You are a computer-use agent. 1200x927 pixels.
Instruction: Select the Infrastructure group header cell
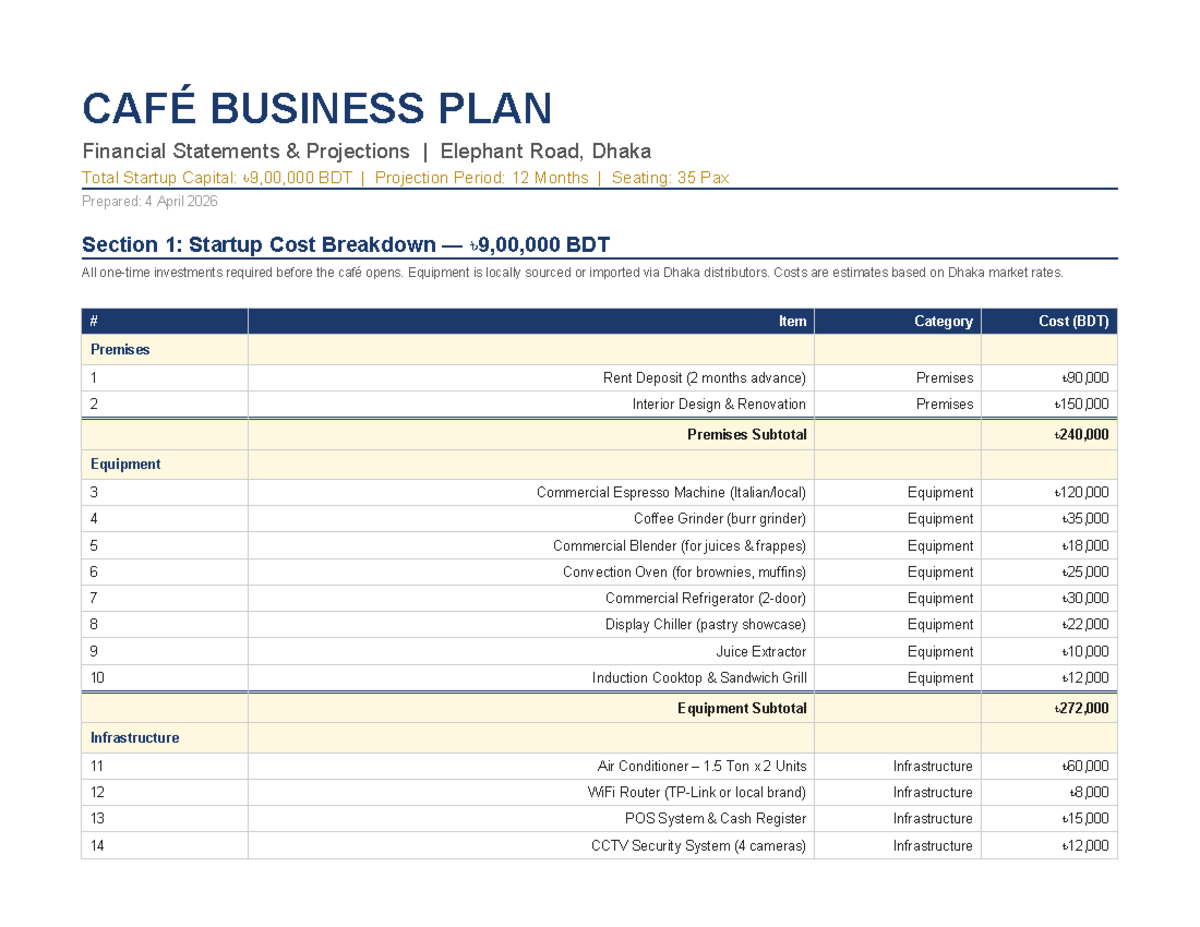coord(164,738)
